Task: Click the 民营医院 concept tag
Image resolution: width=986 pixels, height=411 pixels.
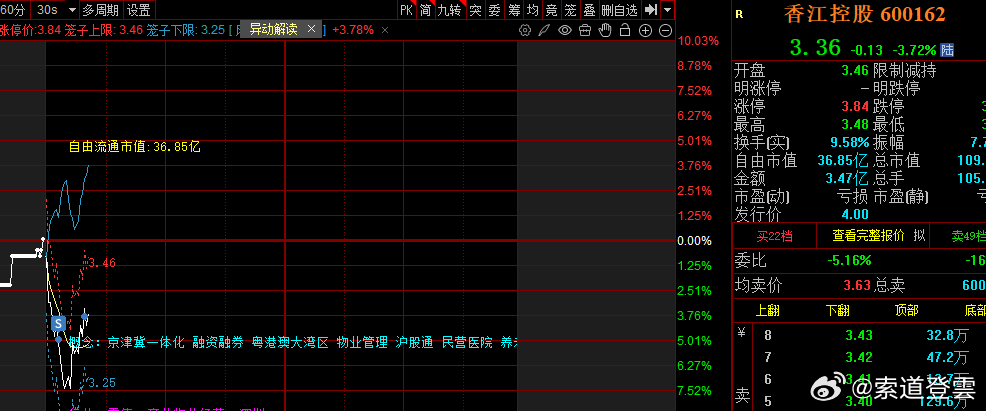Action: tap(467, 343)
